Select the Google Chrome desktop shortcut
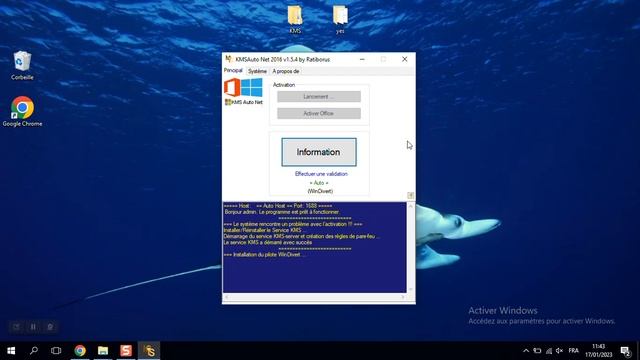Screen dimensions: 640x360 click(x=22, y=111)
